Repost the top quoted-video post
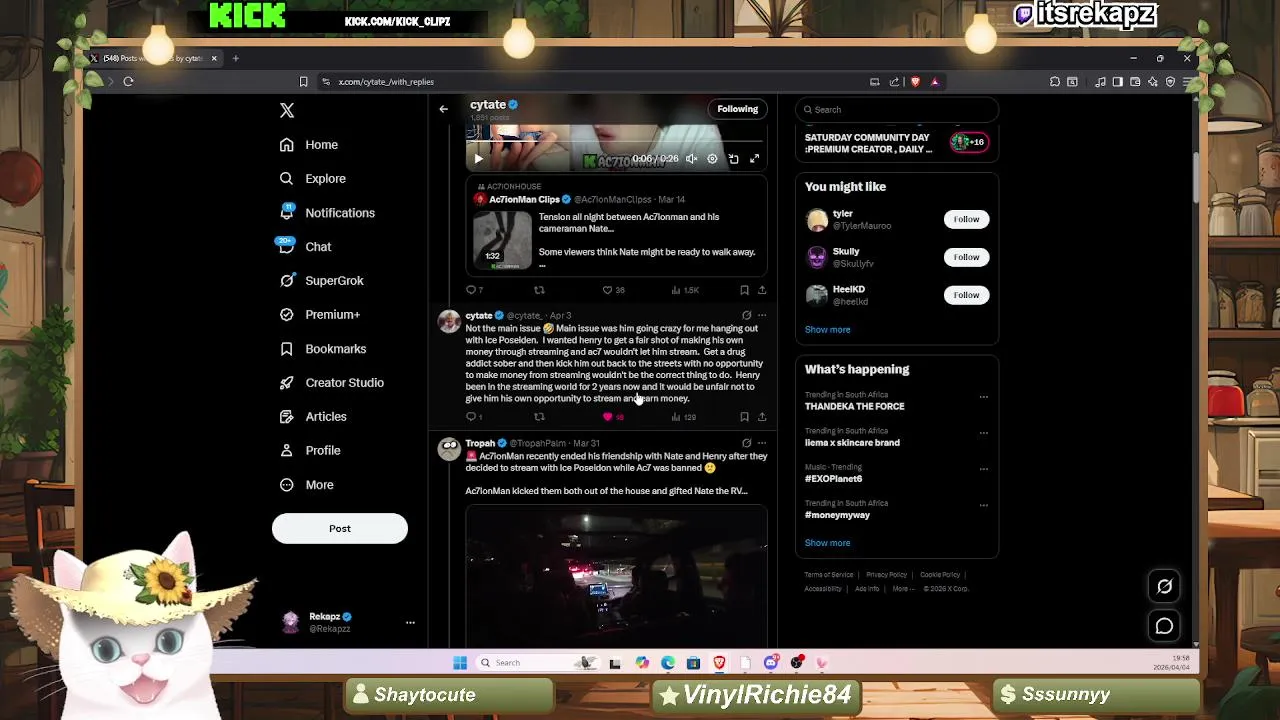This screenshot has width=1280, height=720. click(539, 290)
